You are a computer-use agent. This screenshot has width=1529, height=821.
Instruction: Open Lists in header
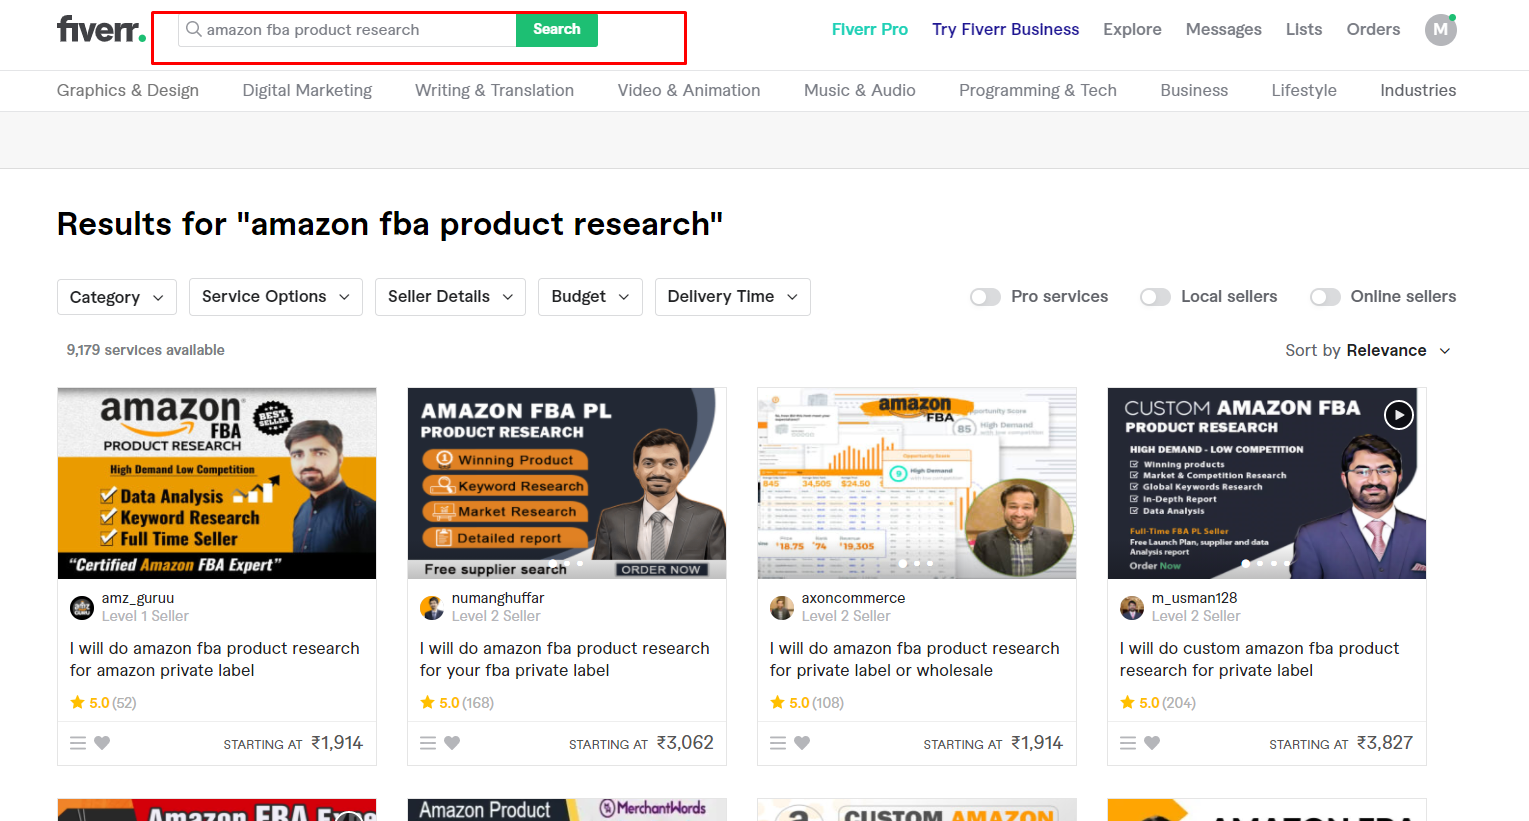[1304, 30]
